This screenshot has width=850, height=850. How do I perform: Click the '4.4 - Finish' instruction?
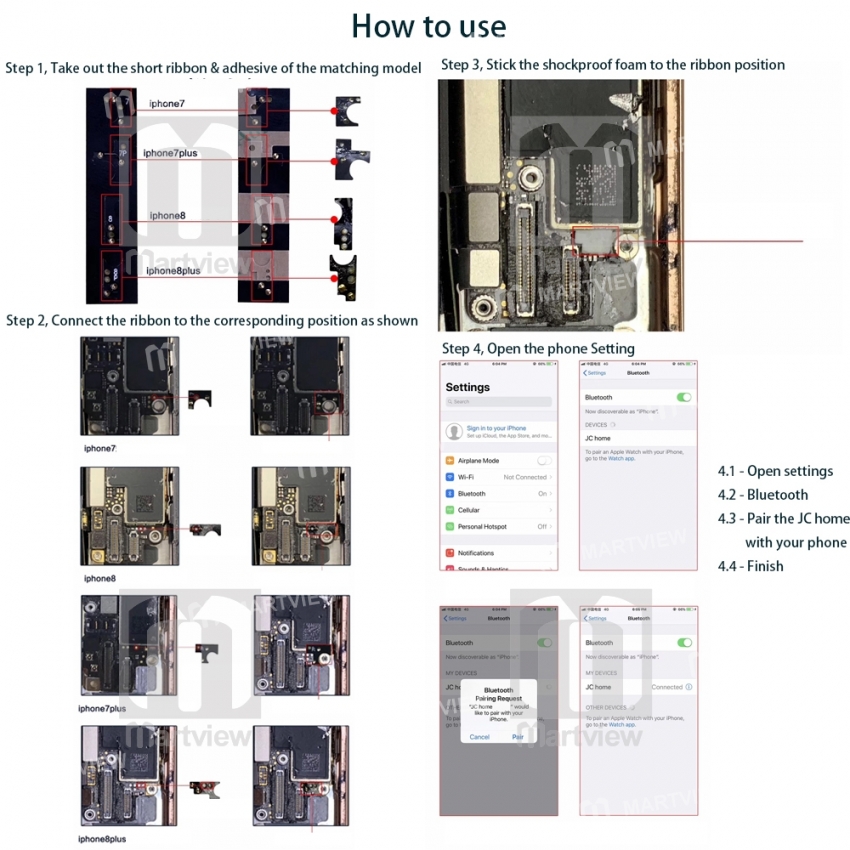tap(750, 566)
